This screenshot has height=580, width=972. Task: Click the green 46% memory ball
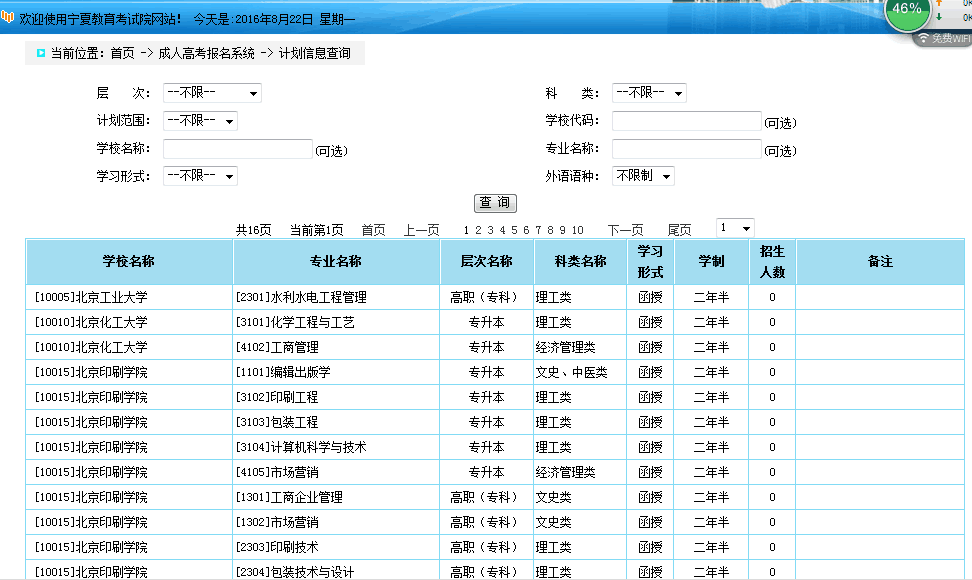pos(907,9)
